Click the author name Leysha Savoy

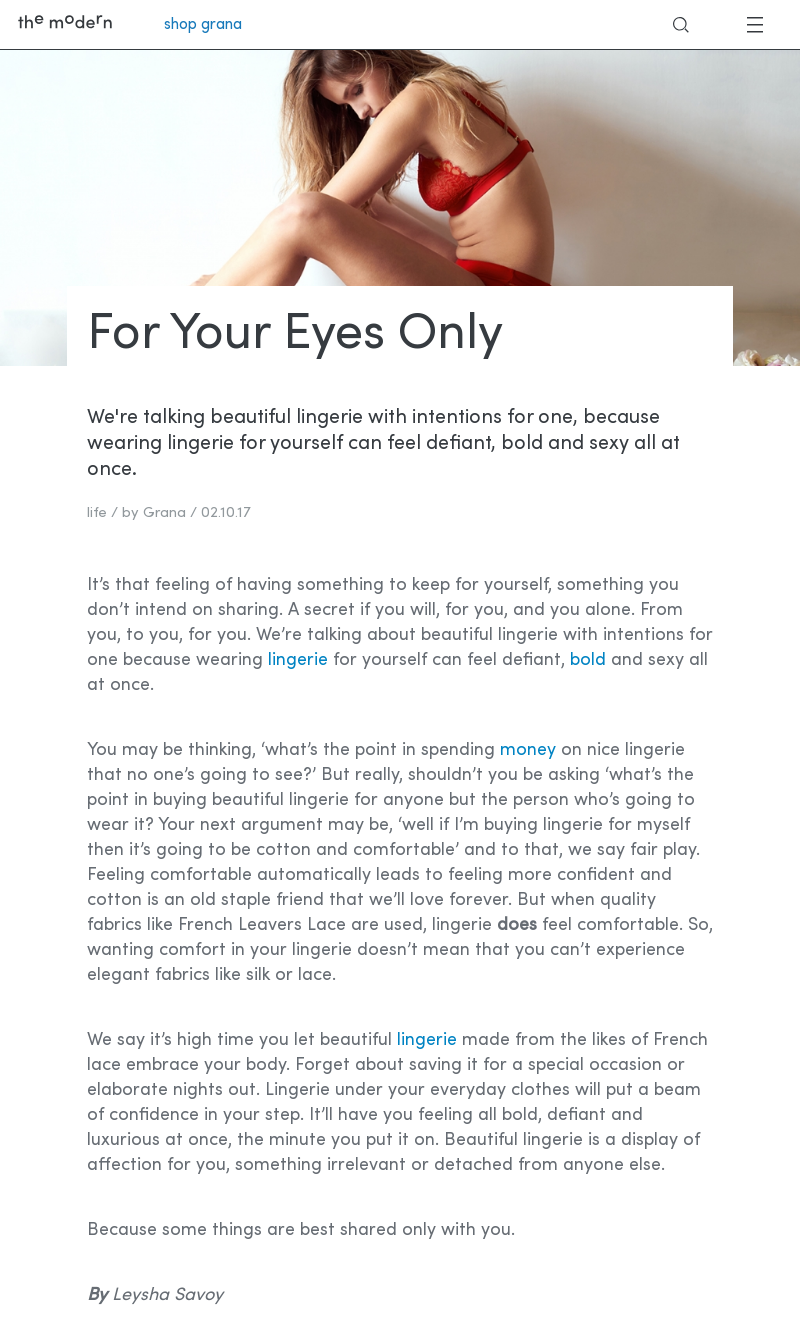(168, 1295)
